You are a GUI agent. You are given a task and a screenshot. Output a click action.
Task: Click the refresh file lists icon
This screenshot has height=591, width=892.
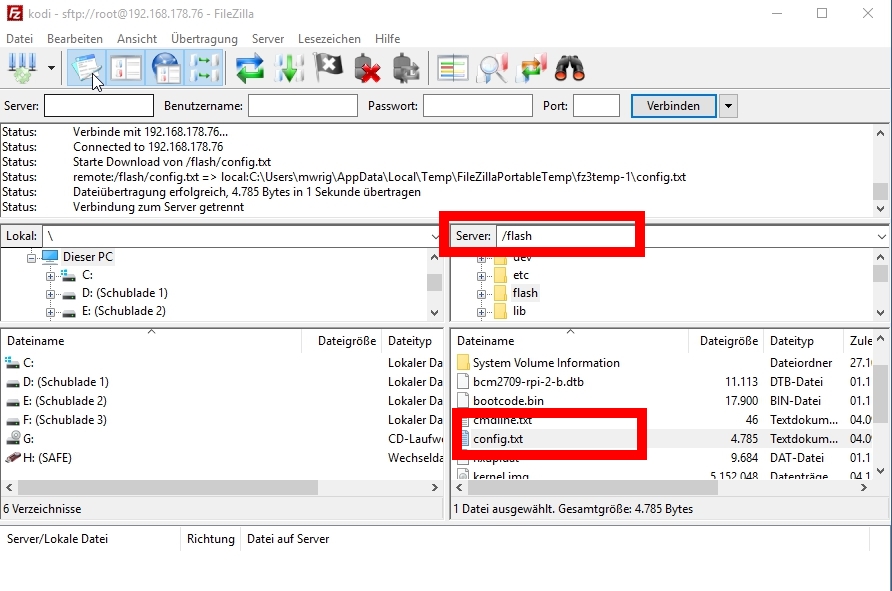(x=250, y=69)
